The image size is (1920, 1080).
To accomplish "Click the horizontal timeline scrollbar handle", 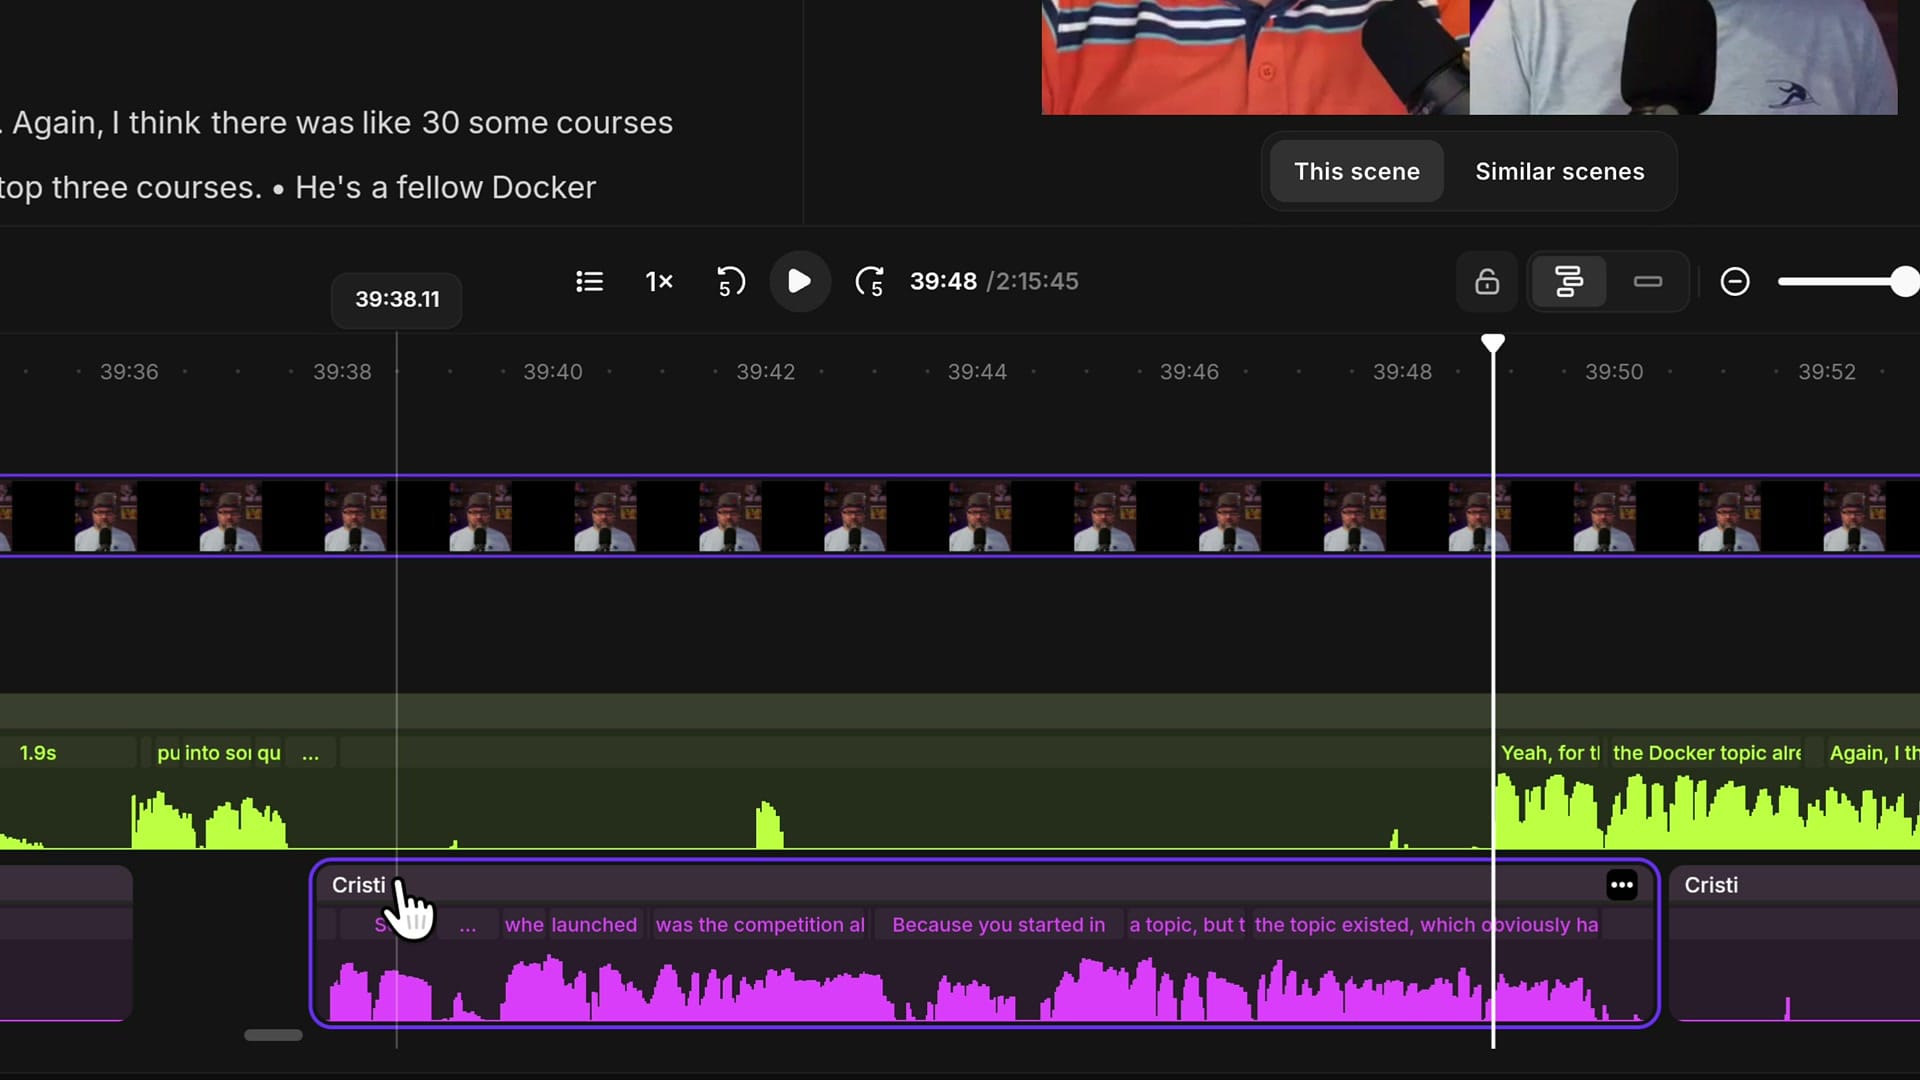I will [273, 1035].
